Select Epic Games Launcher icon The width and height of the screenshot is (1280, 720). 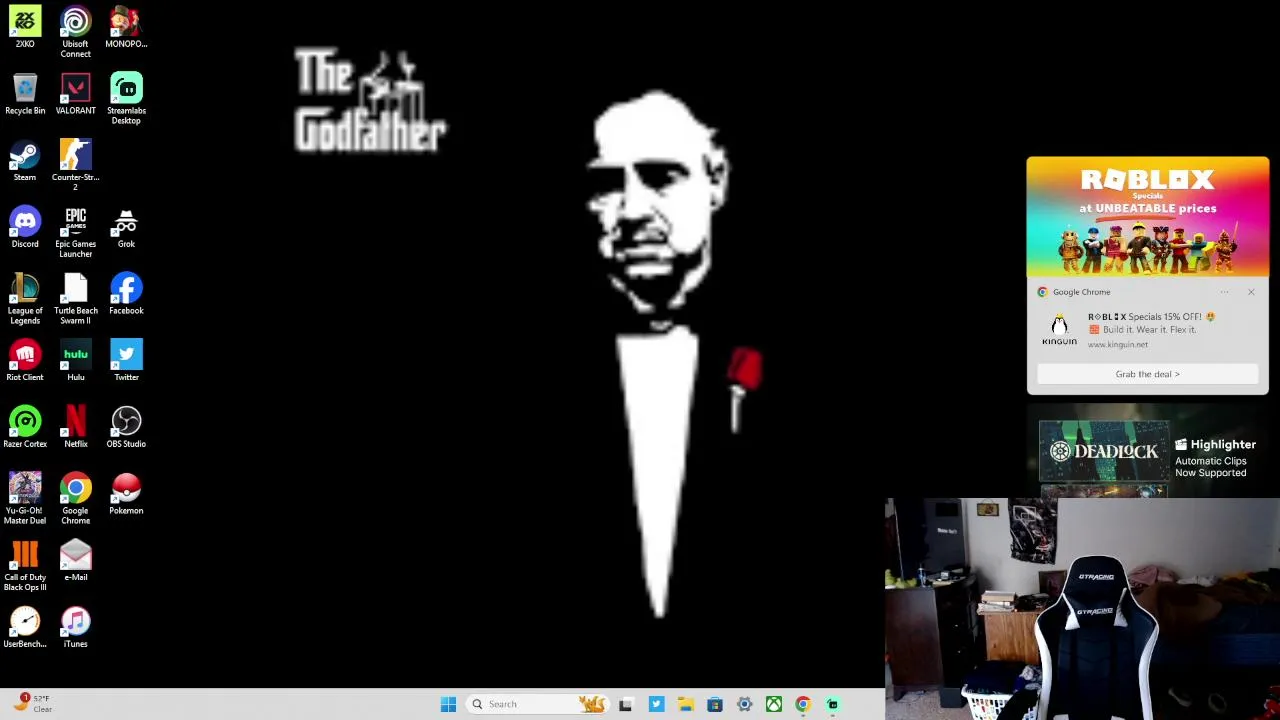point(75,232)
